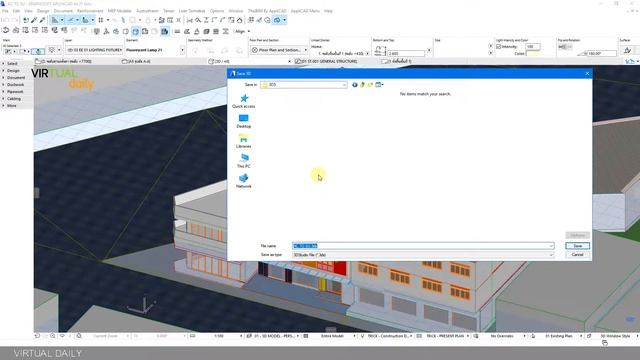Viewport: 640px width, 360px height.
Task: Create new folder in Save dialog
Action: tap(370, 84)
